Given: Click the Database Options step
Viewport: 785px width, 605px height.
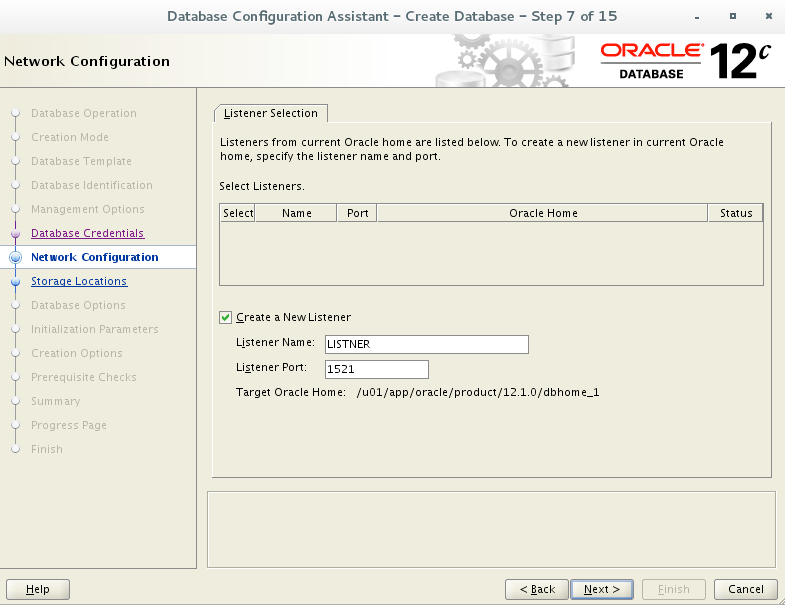Looking at the screenshot, I should pos(78,306).
